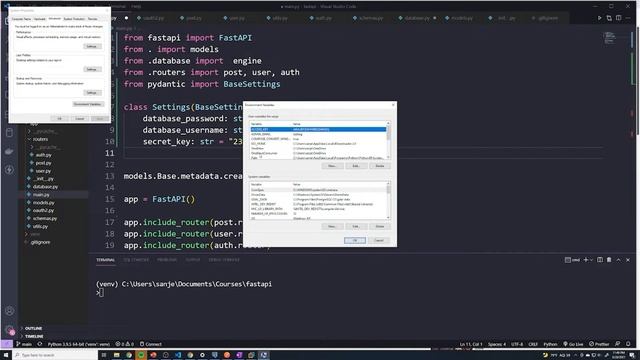The width and height of the screenshot is (640, 360).
Task: Collapse the routers folder
Action: click(x=40, y=139)
